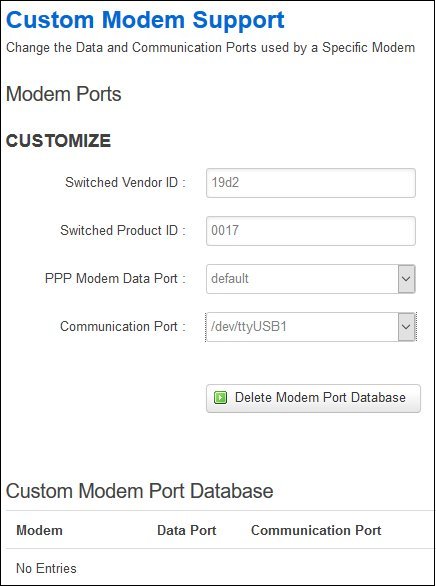Click the Modem Ports section heading
The width and height of the screenshot is (436, 586).
point(64,94)
